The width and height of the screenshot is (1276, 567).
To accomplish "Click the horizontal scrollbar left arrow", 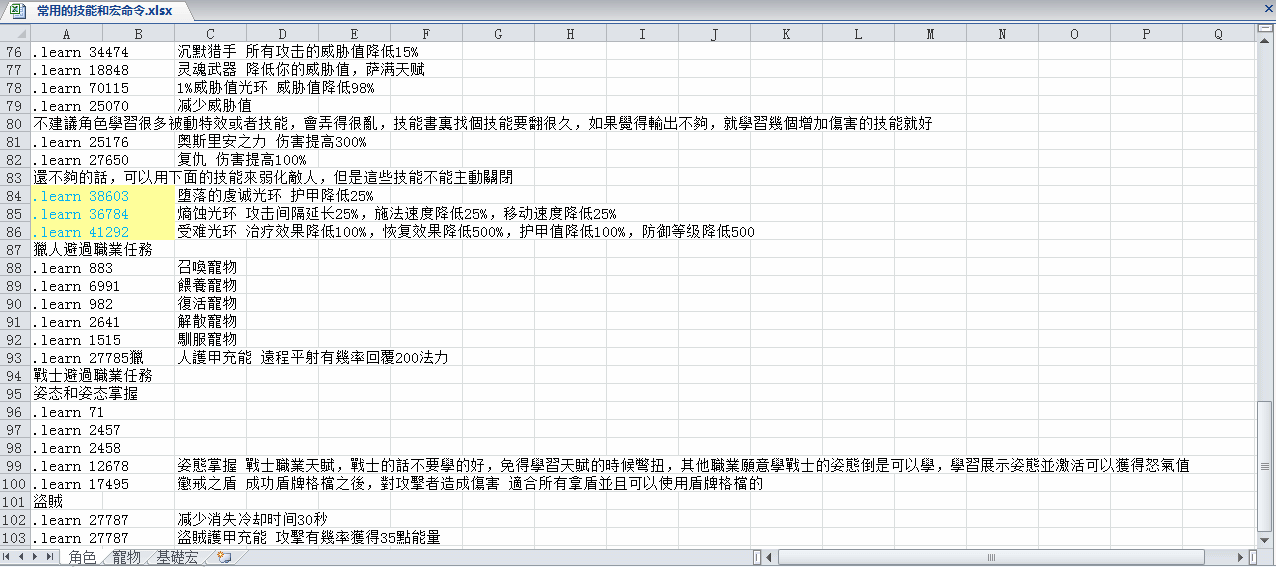I will pos(769,557).
